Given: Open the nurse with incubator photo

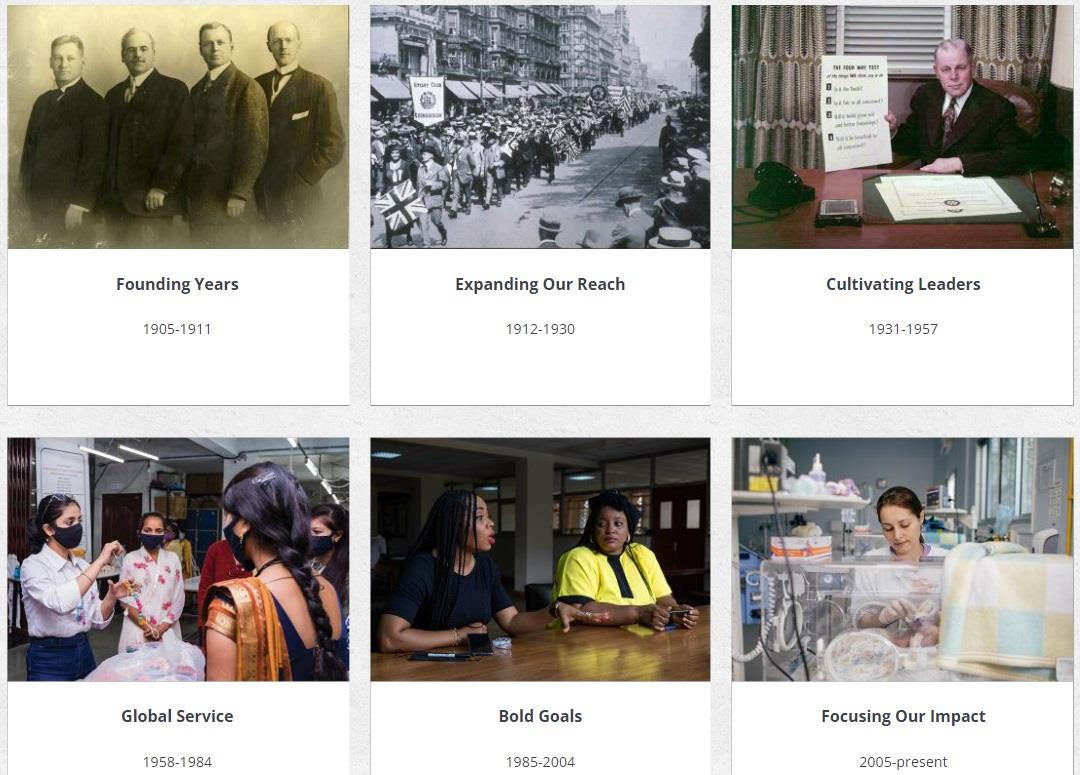Looking at the screenshot, I should click(x=902, y=559).
